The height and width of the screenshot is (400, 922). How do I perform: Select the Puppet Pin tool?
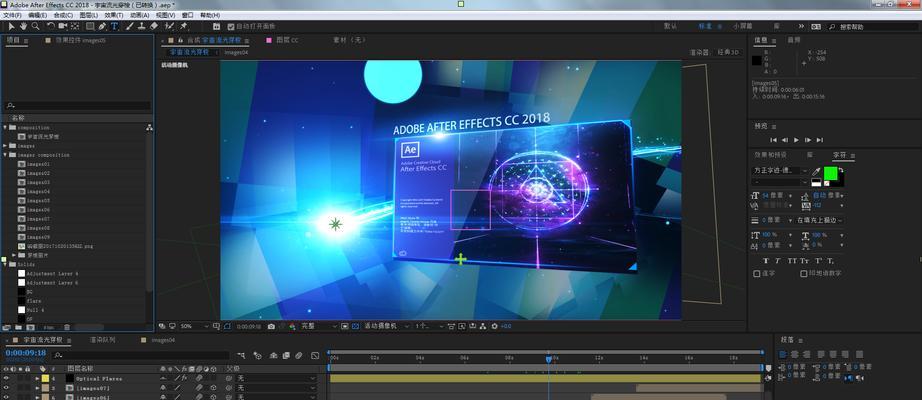(x=183, y=26)
